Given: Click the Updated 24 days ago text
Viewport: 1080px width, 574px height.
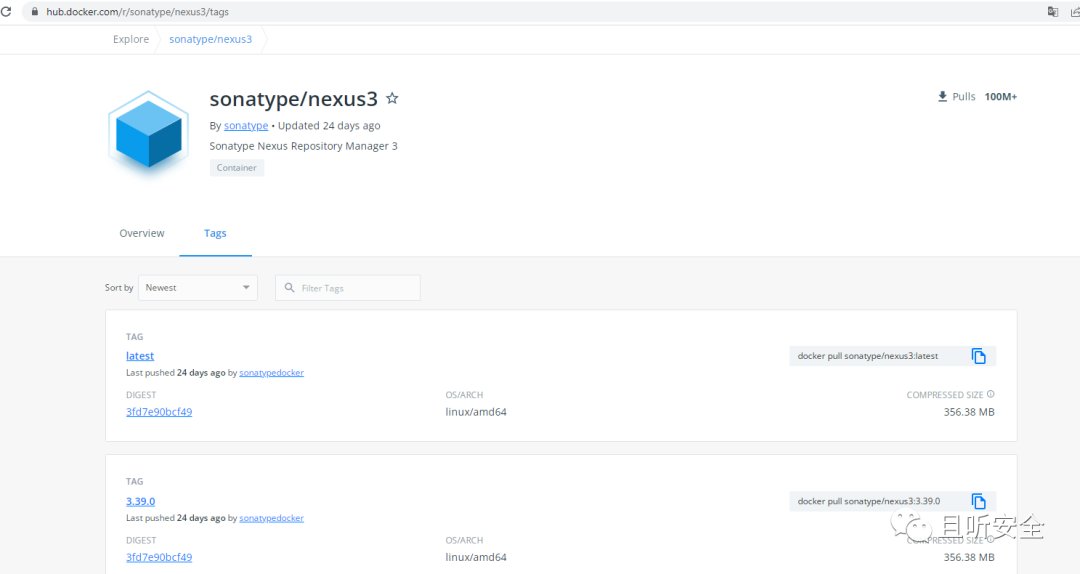Looking at the screenshot, I should click(329, 125).
